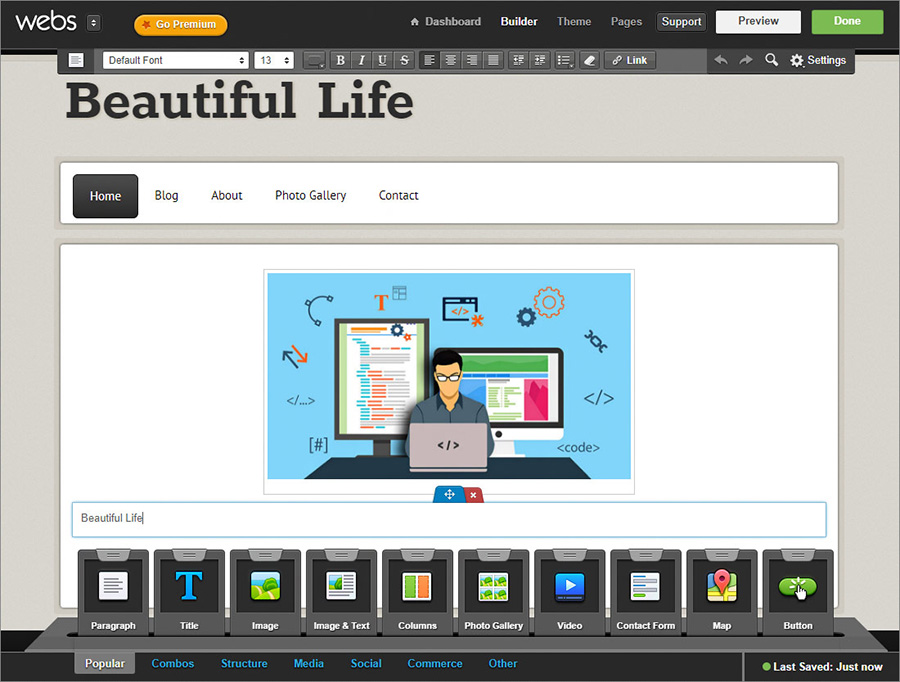Add an Image & Text module

pyautogui.click(x=342, y=592)
